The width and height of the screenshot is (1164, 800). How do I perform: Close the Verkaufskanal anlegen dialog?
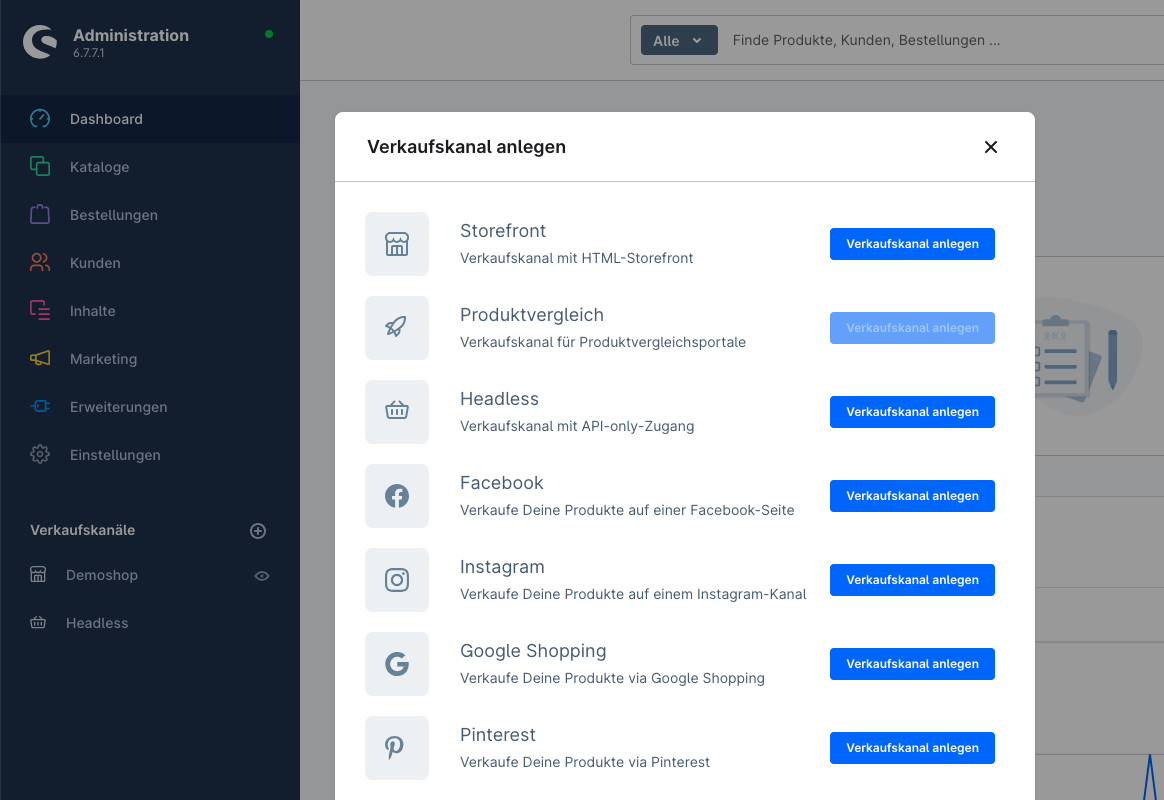[x=991, y=147]
